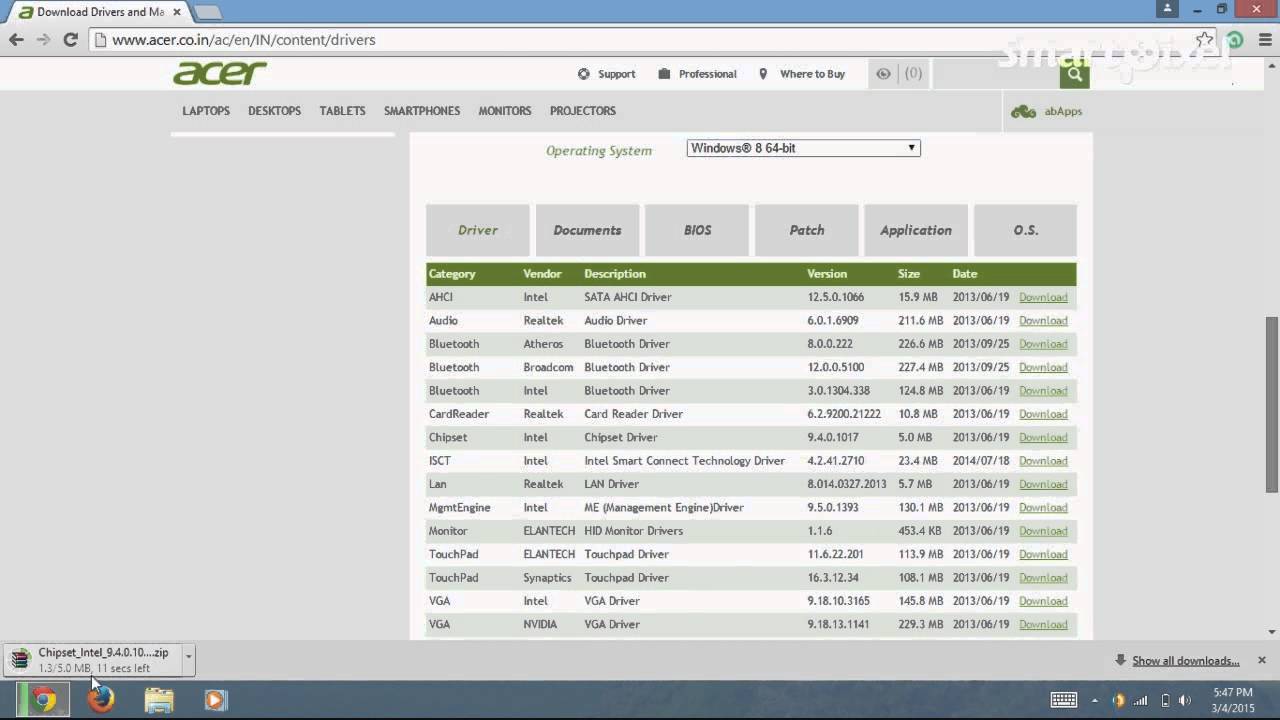Viewport: 1280px width, 720px height.
Task: Click the site search input field
Action: (x=995, y=73)
